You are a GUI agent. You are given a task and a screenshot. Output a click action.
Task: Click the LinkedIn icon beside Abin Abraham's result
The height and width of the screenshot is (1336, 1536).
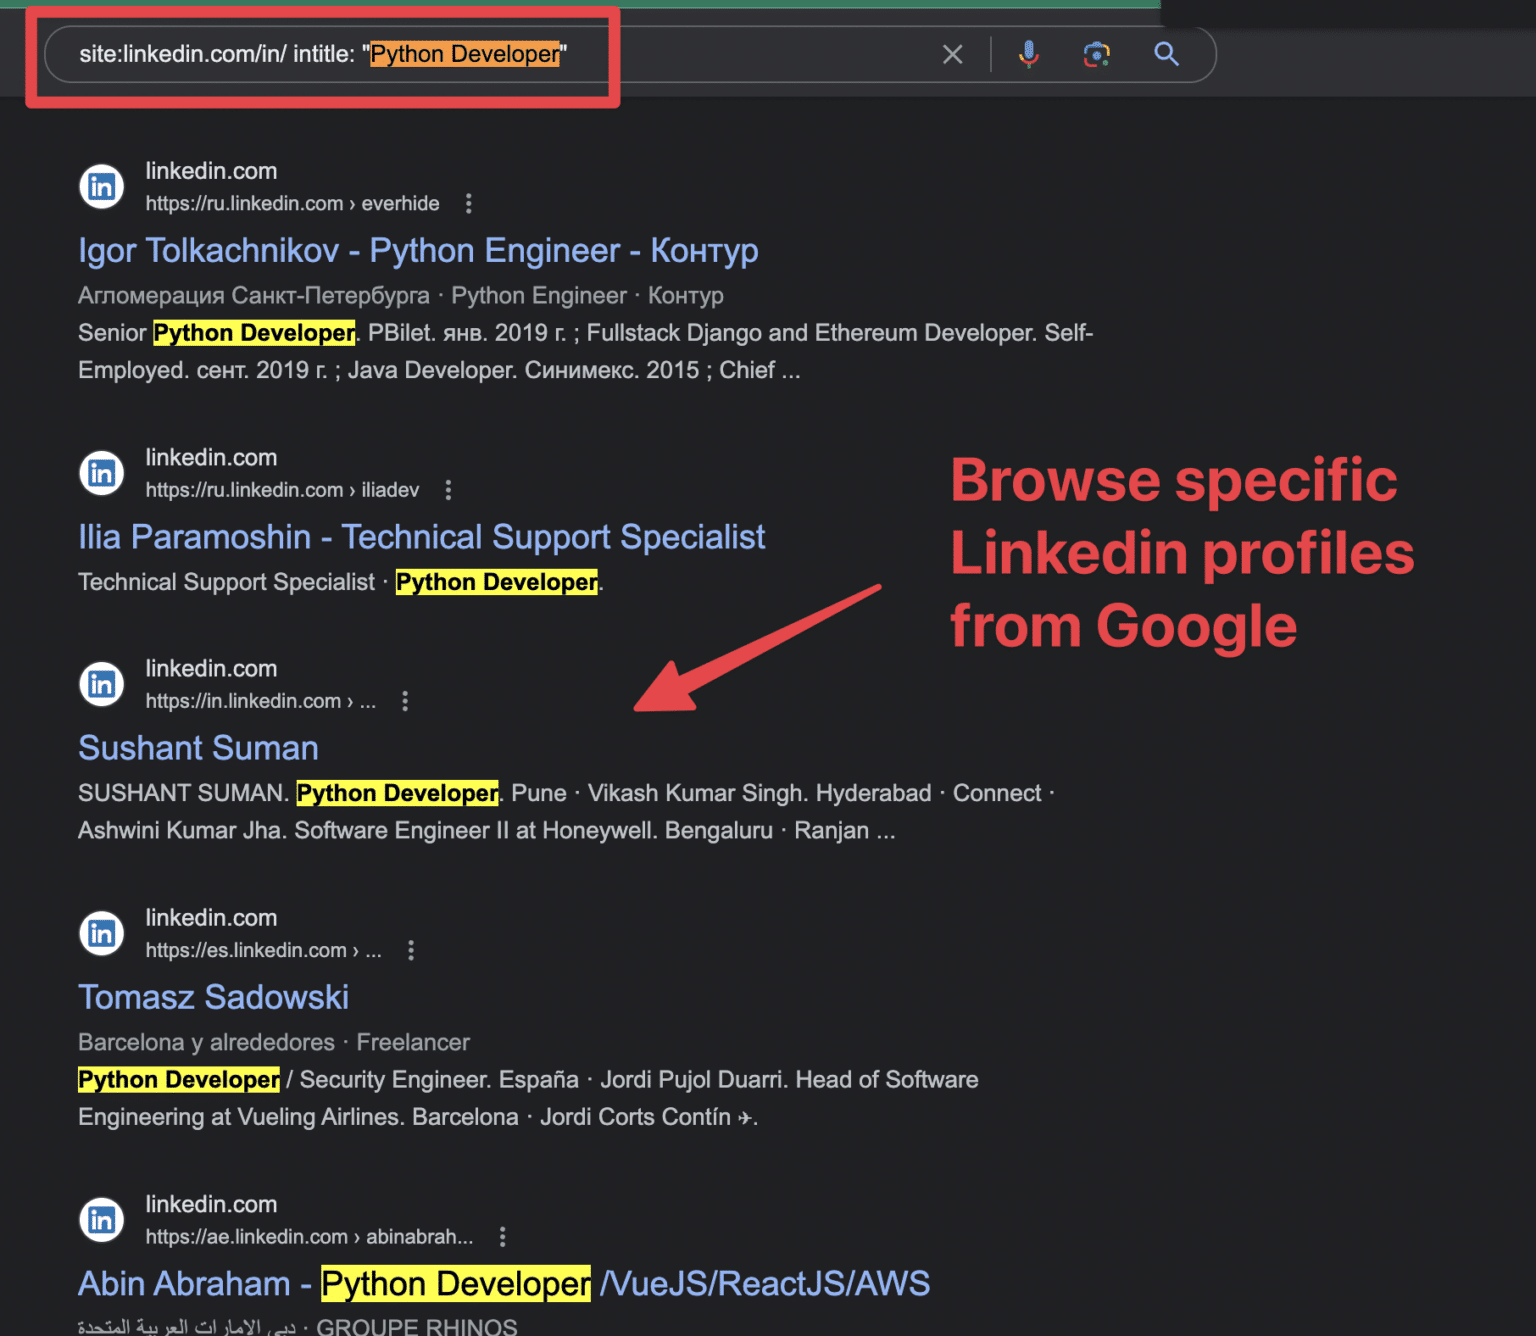click(x=101, y=1219)
